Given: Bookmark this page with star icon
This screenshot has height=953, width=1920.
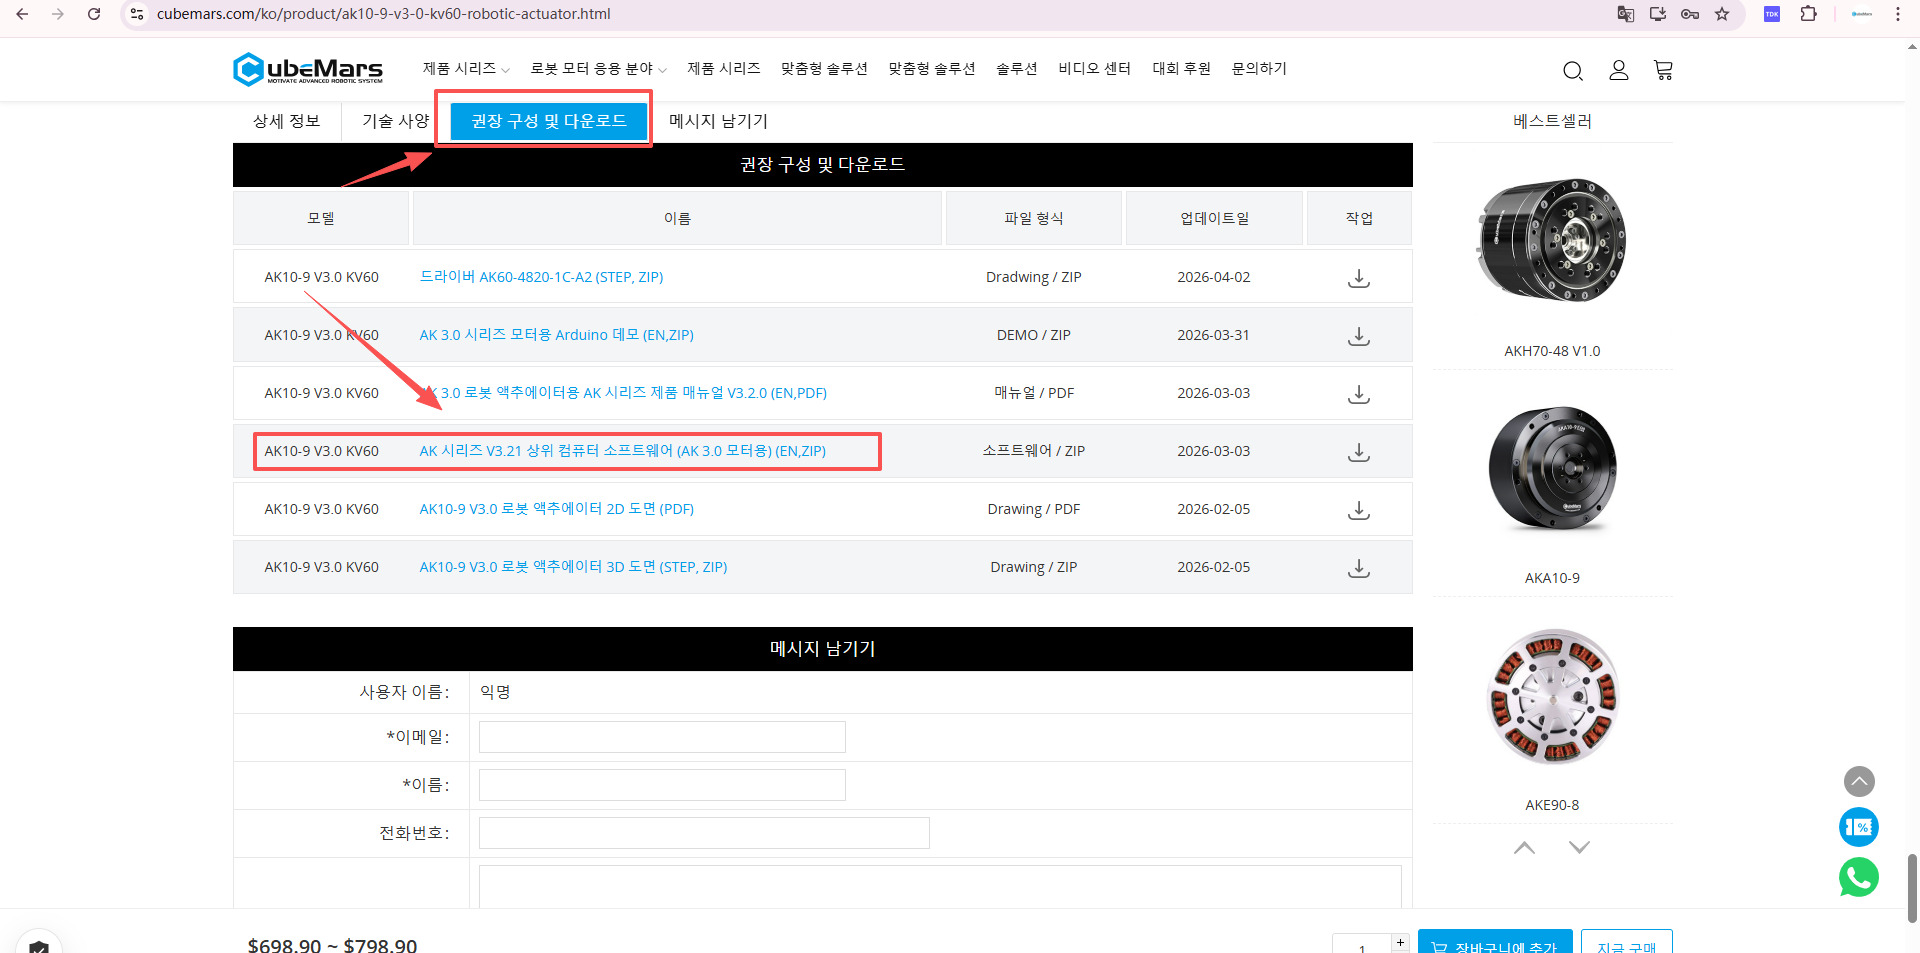Looking at the screenshot, I should pos(1721,14).
